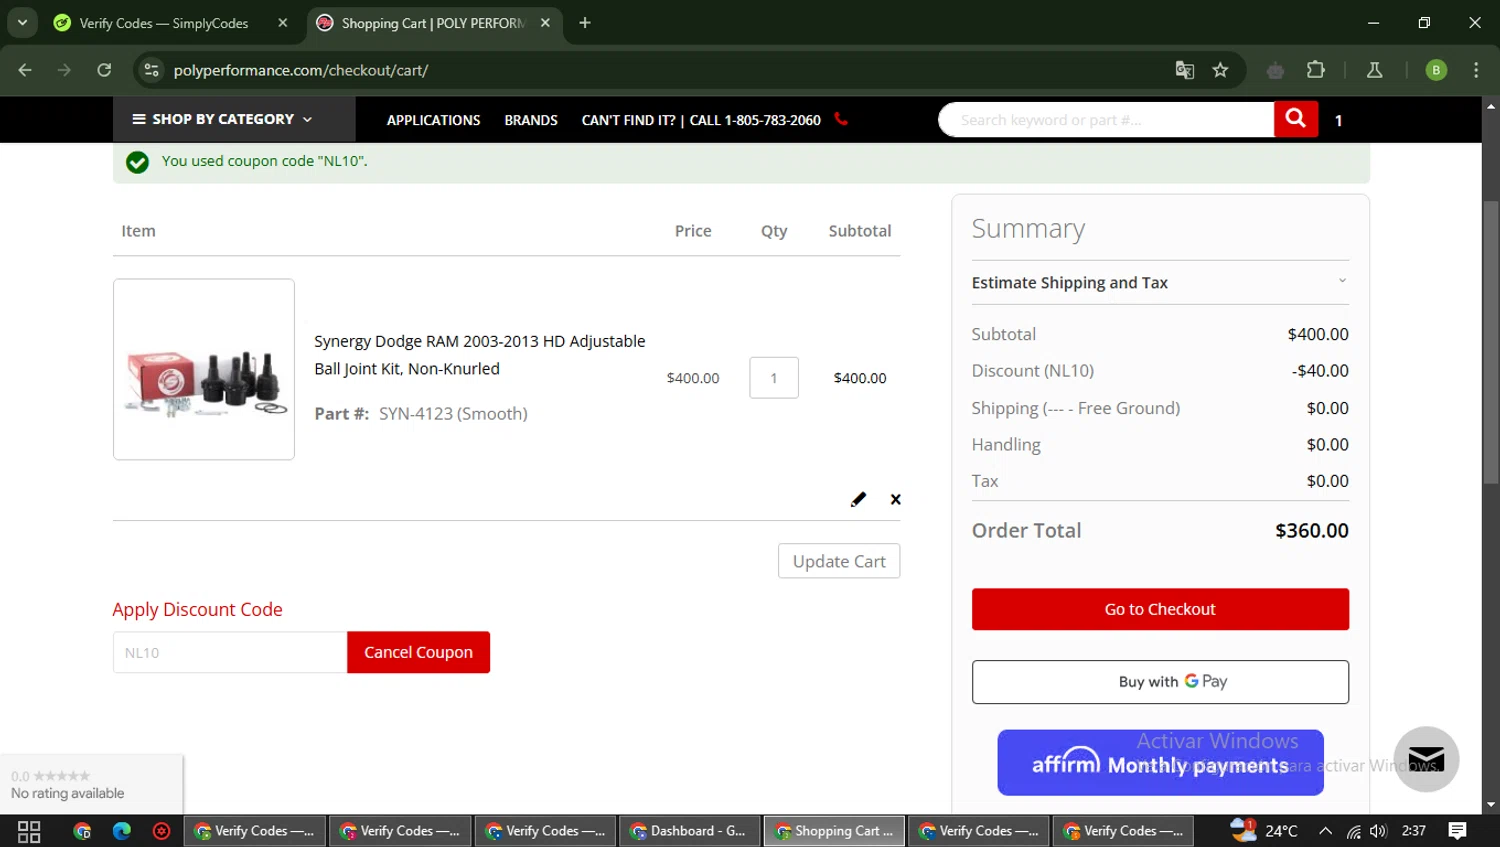The width and height of the screenshot is (1500, 847).
Task: Bookmark this page with star icon
Action: point(1220,70)
